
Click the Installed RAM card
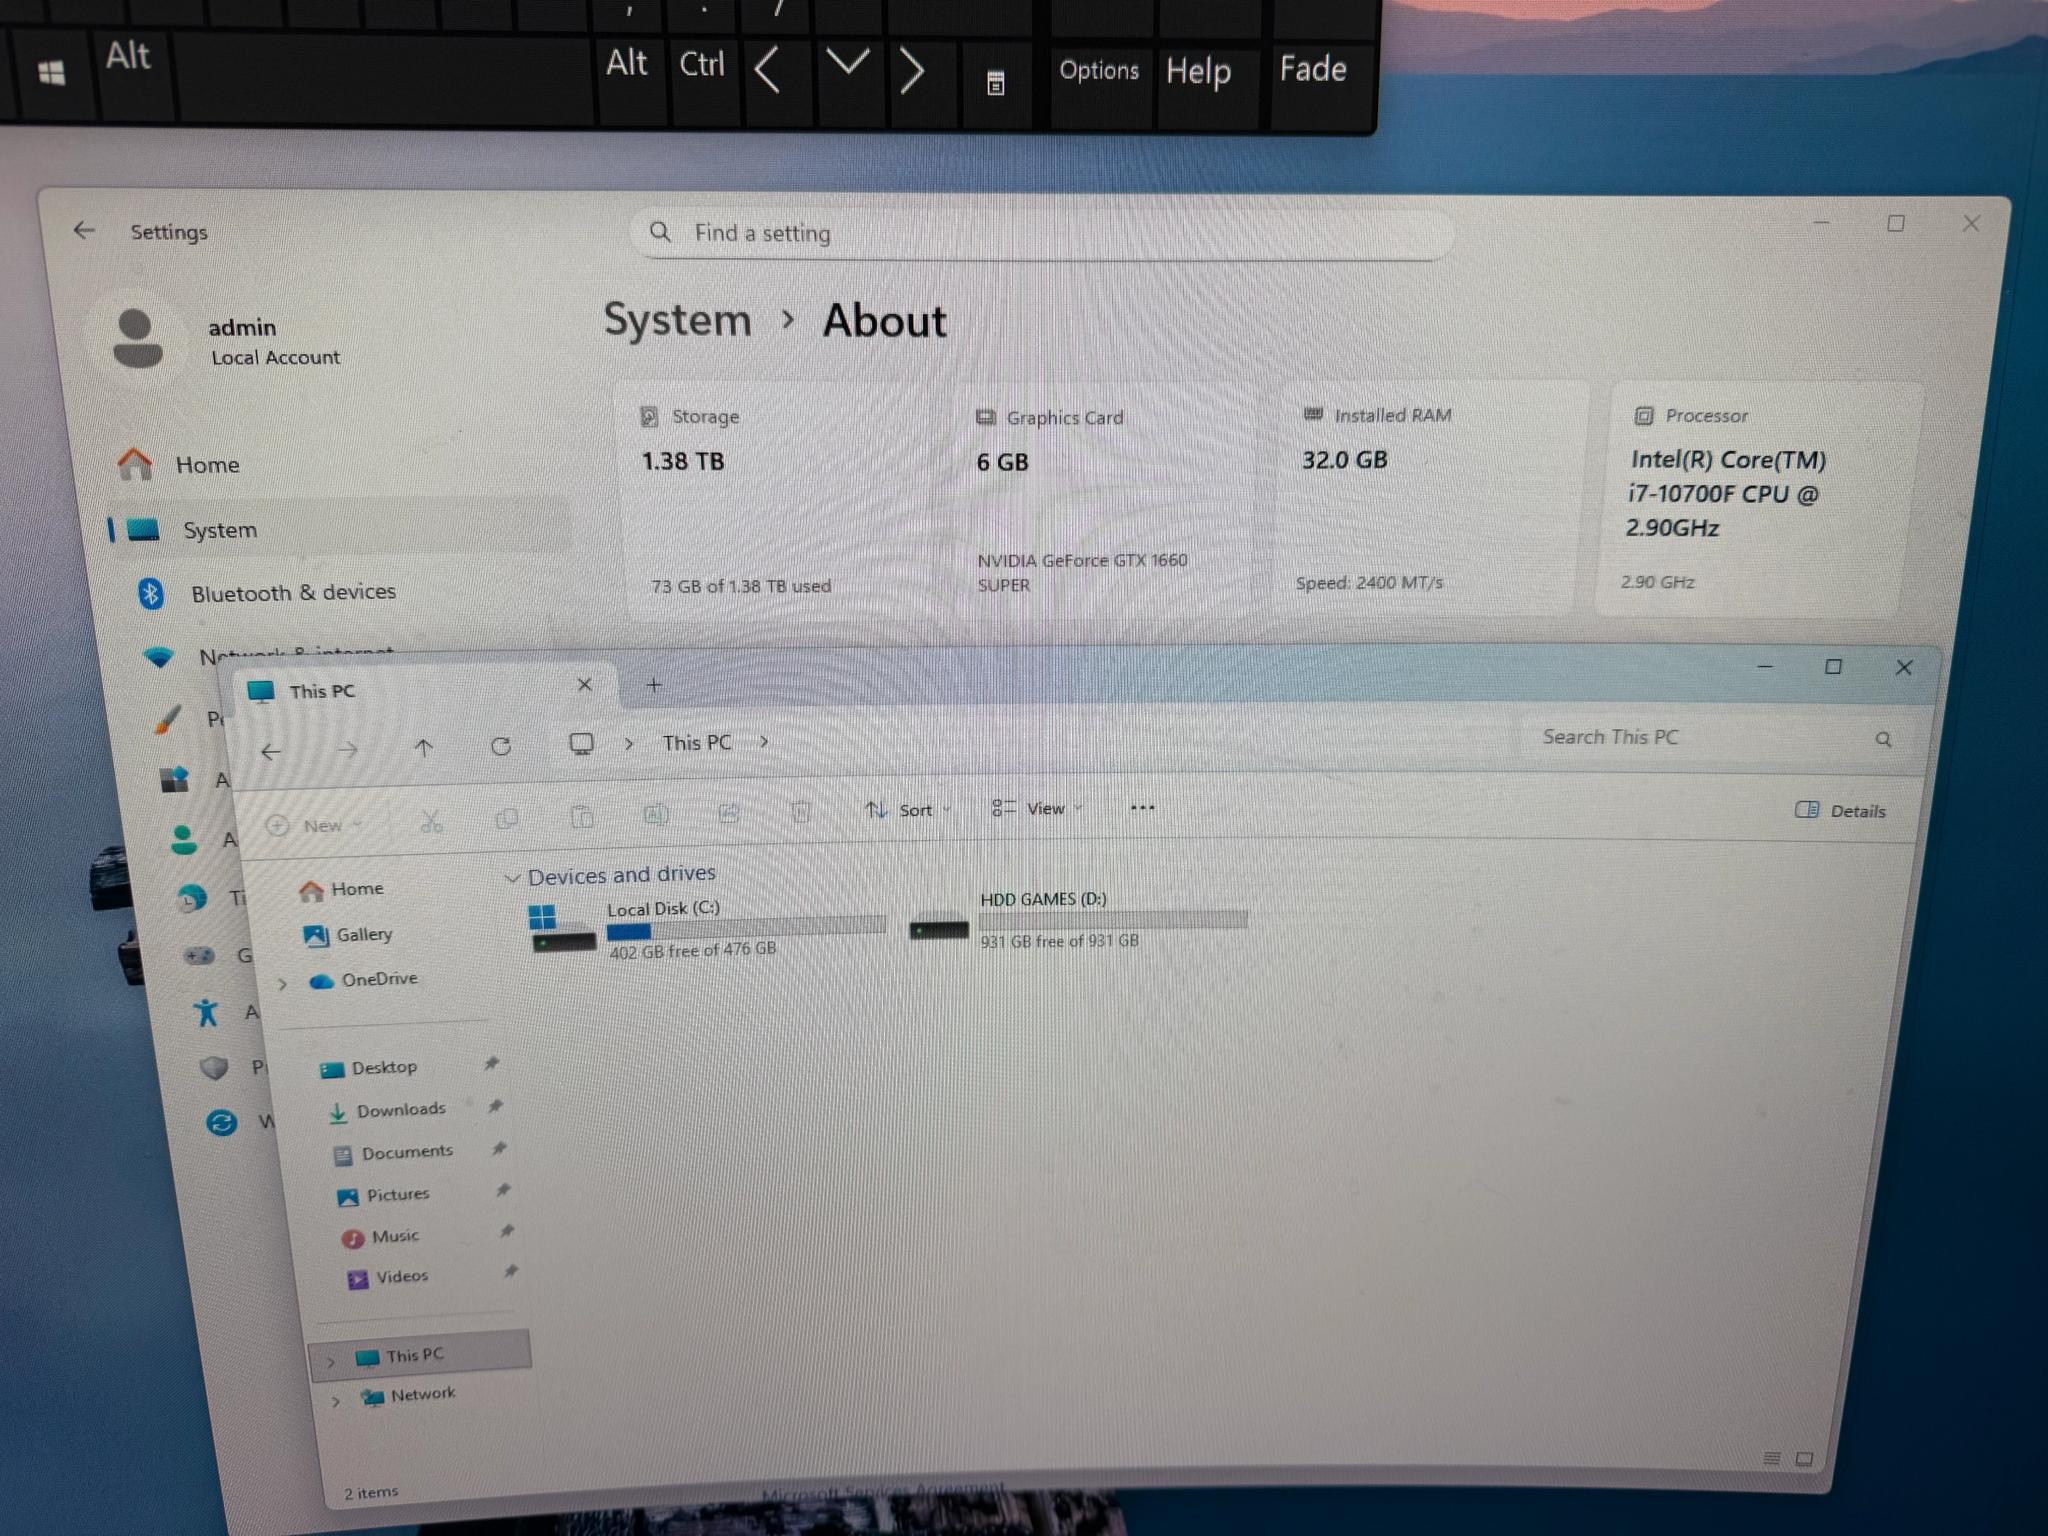(1424, 498)
